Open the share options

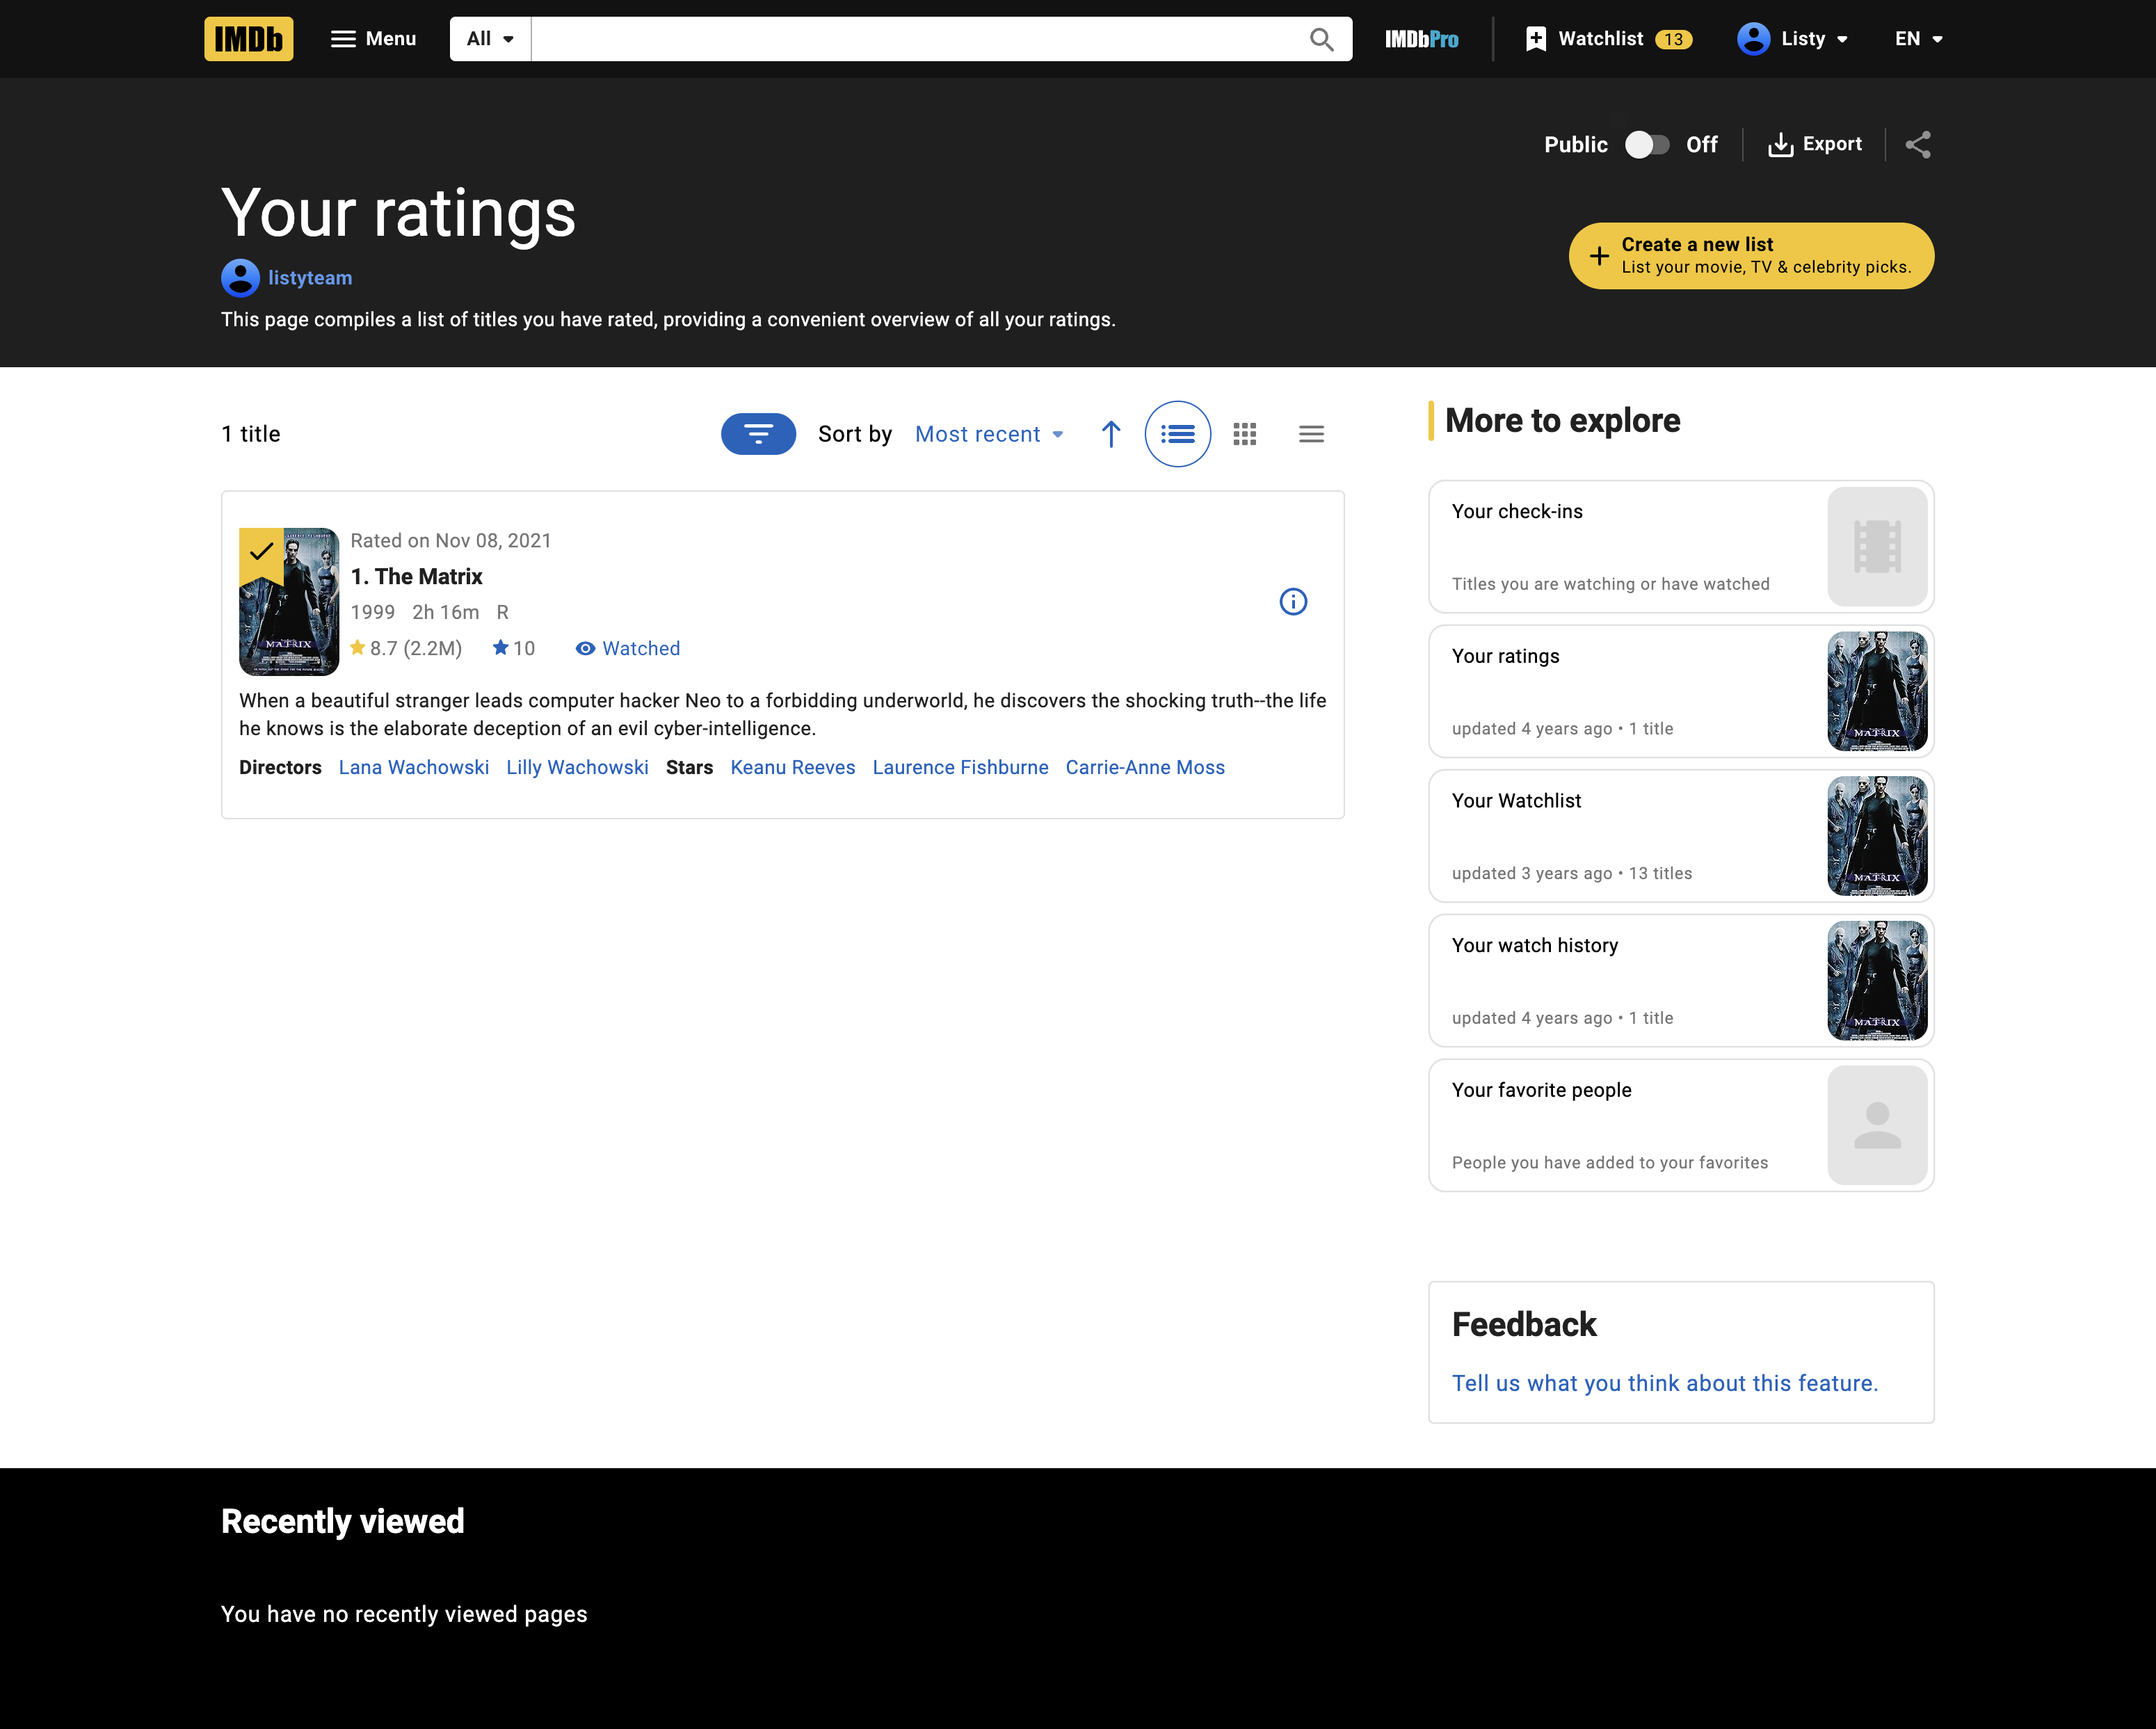[1918, 144]
